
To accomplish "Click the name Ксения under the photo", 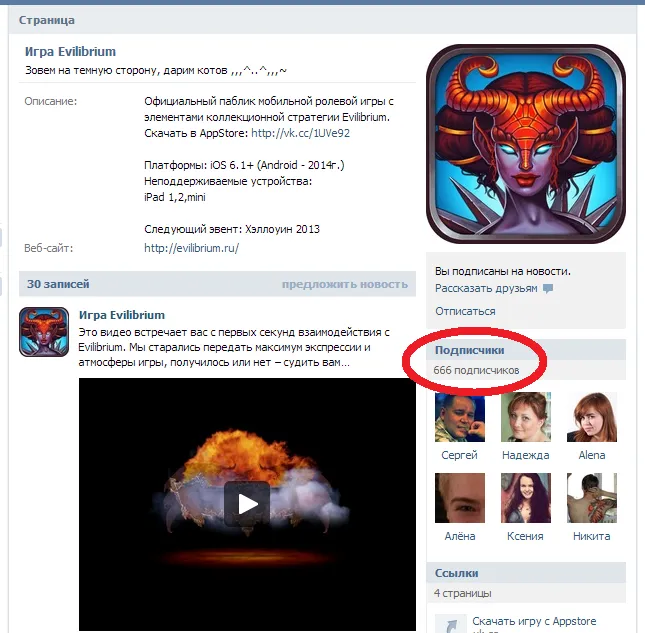I will point(525,536).
